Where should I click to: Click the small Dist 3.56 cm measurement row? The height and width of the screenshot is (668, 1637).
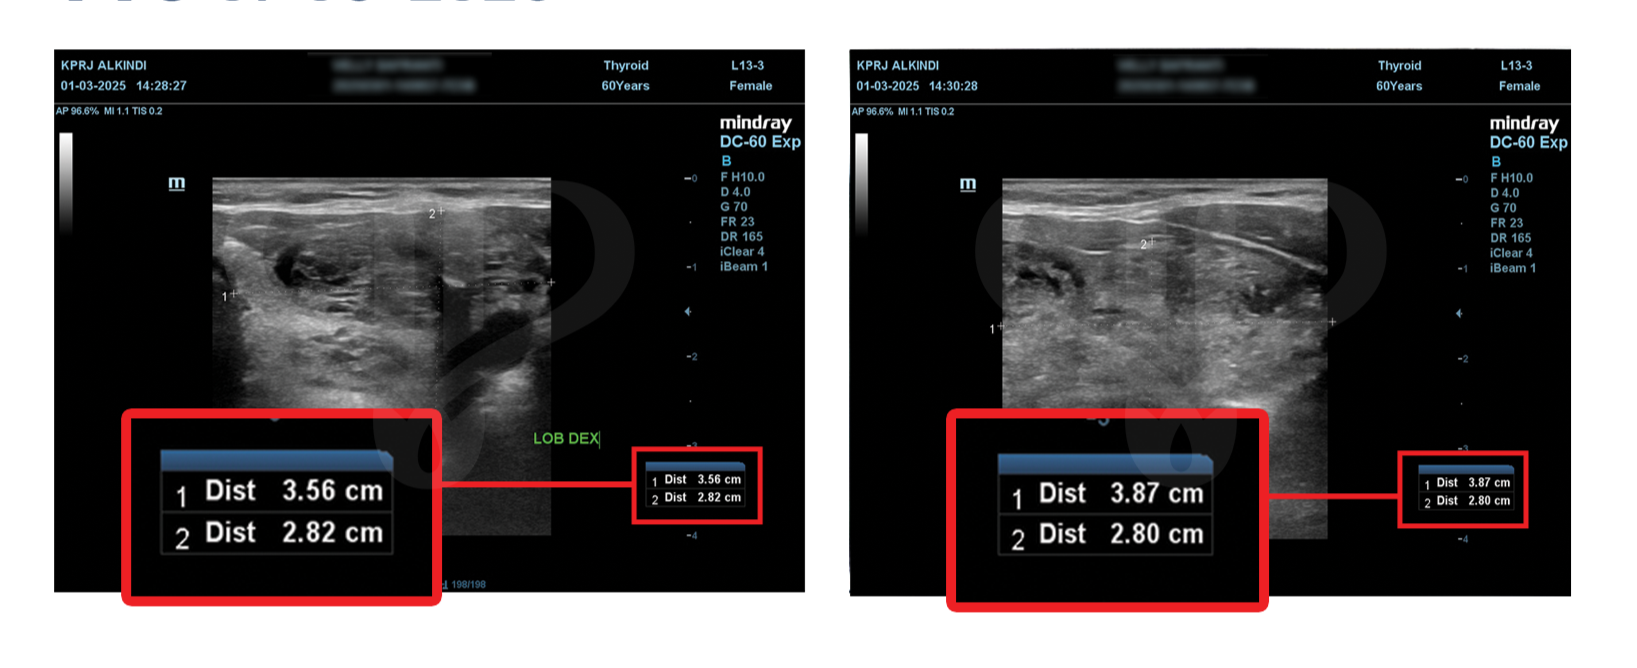click(697, 480)
